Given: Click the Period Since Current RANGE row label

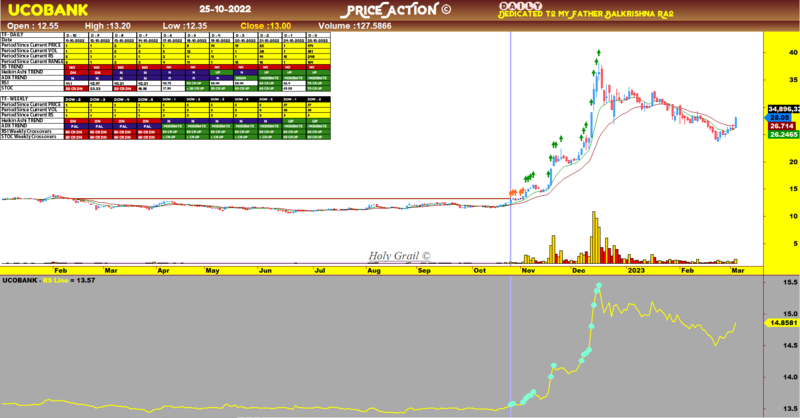Looking at the screenshot, I should [32, 61].
